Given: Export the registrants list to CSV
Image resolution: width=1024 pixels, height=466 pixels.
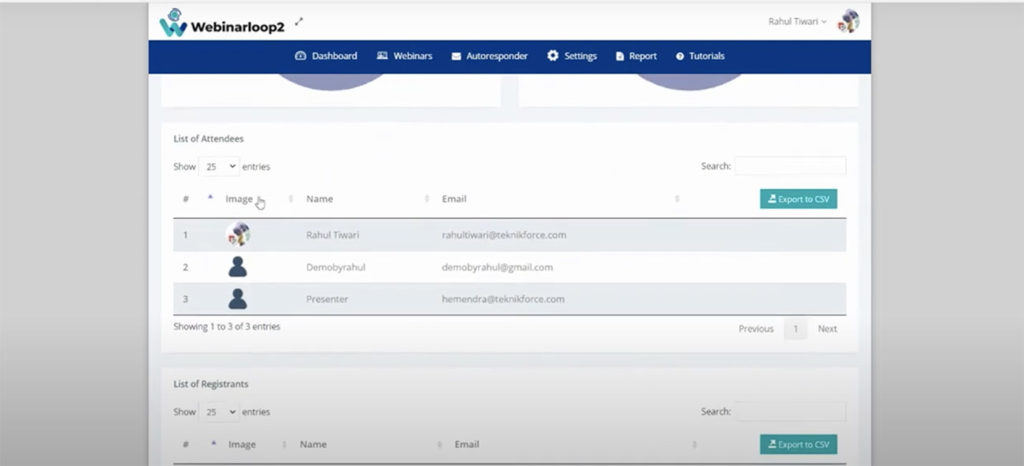Looking at the screenshot, I should tap(798, 444).
